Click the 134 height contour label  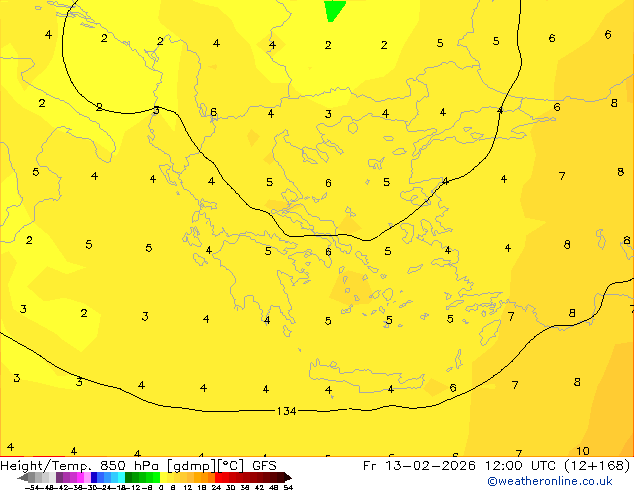287,411
